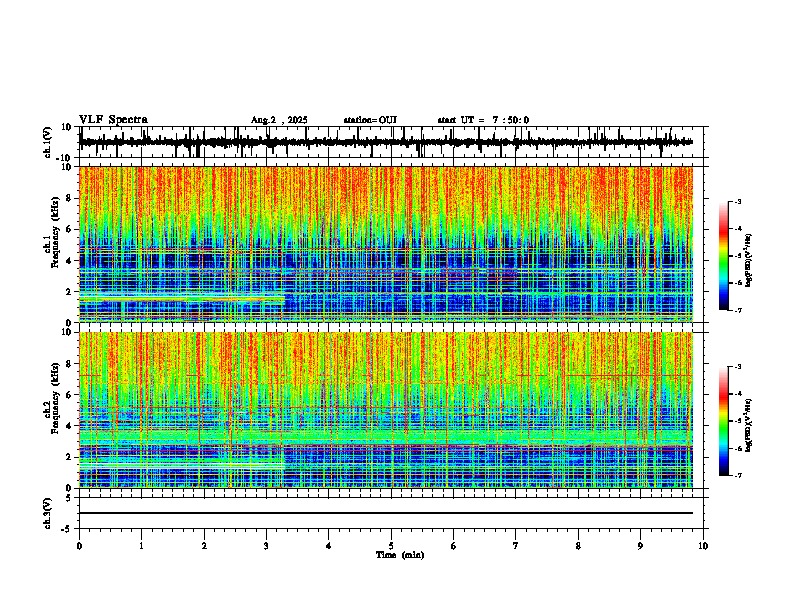The height and width of the screenshot is (612, 792).
Task: Click the ch.1 voltage waveform trace
Action: [x=386, y=142]
